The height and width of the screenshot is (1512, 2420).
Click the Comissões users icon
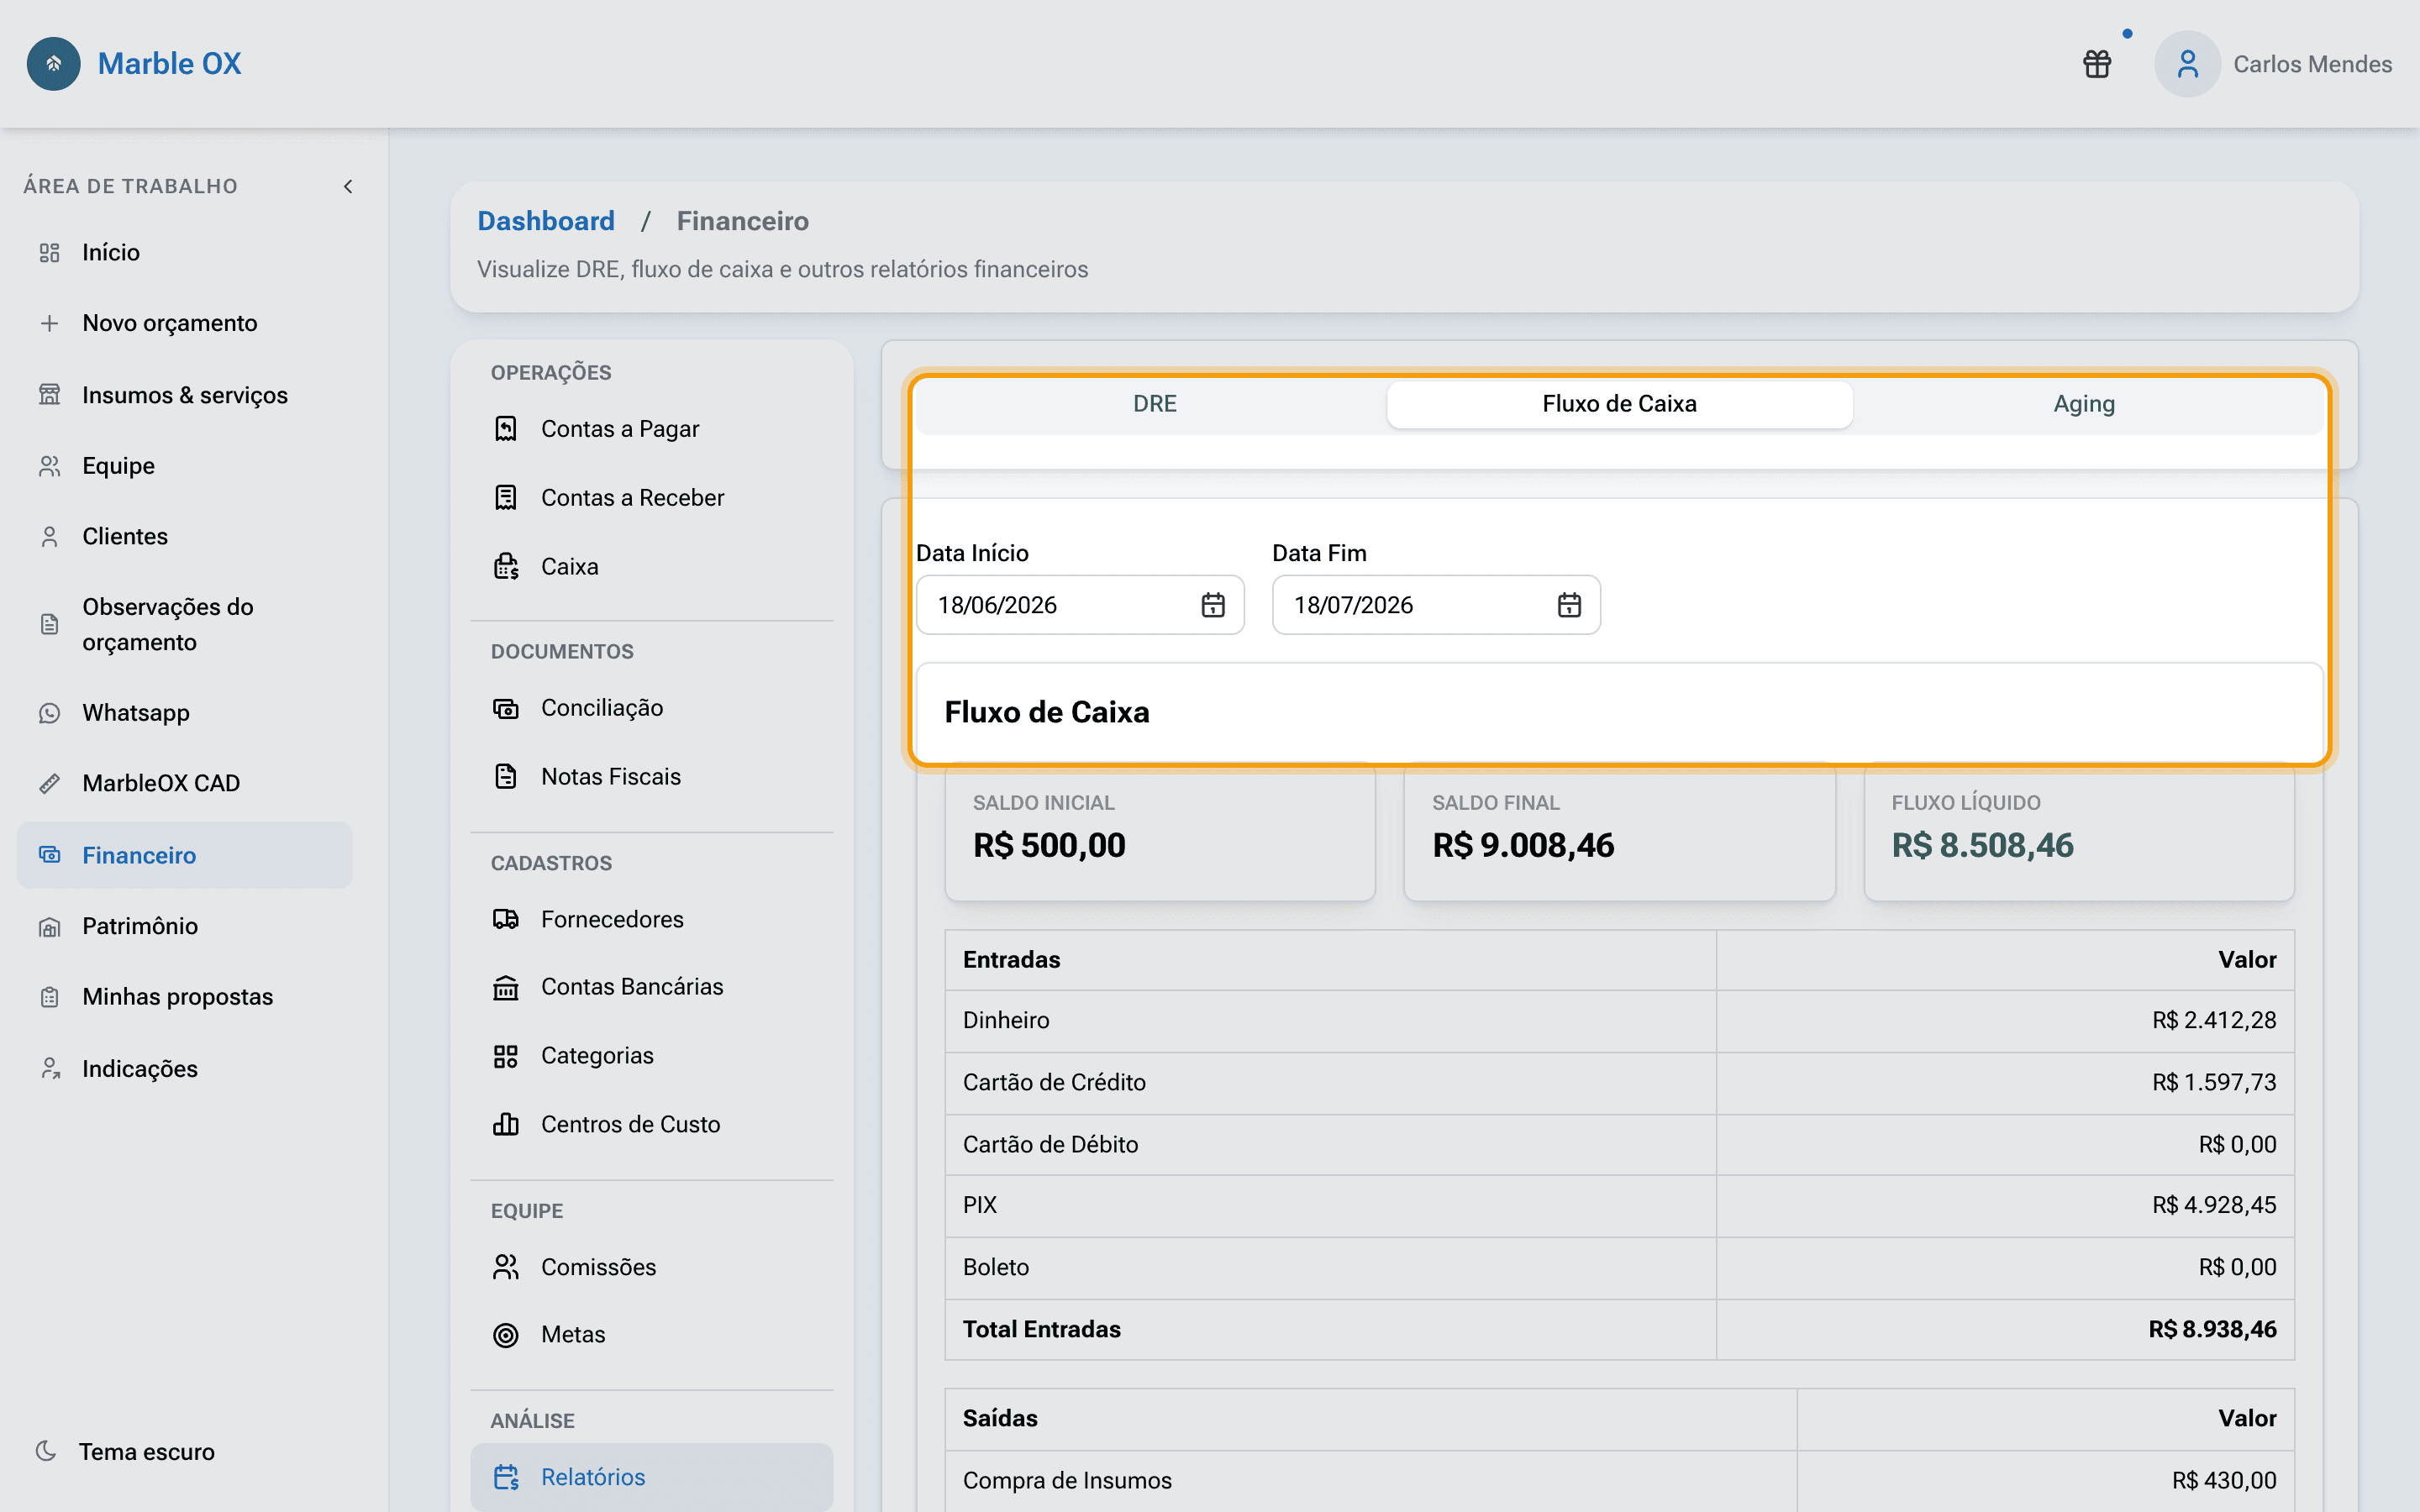tap(506, 1267)
